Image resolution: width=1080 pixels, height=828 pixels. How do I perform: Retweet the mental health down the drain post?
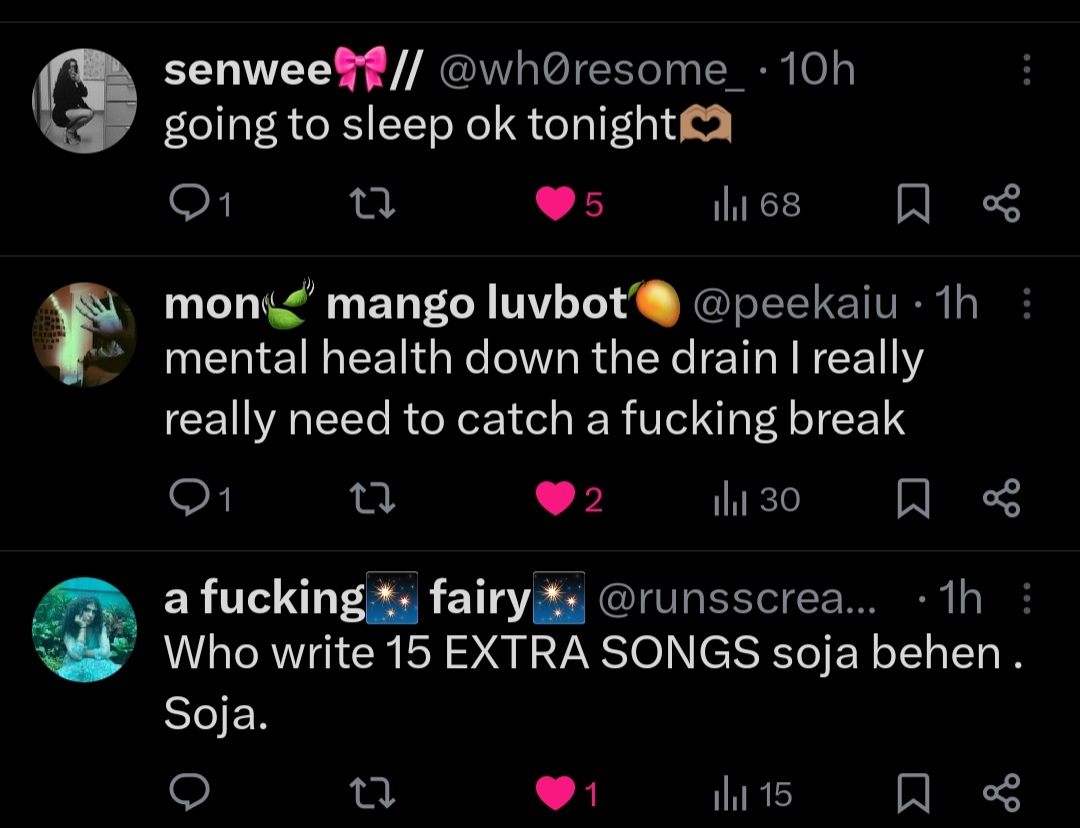pyautogui.click(x=372, y=499)
